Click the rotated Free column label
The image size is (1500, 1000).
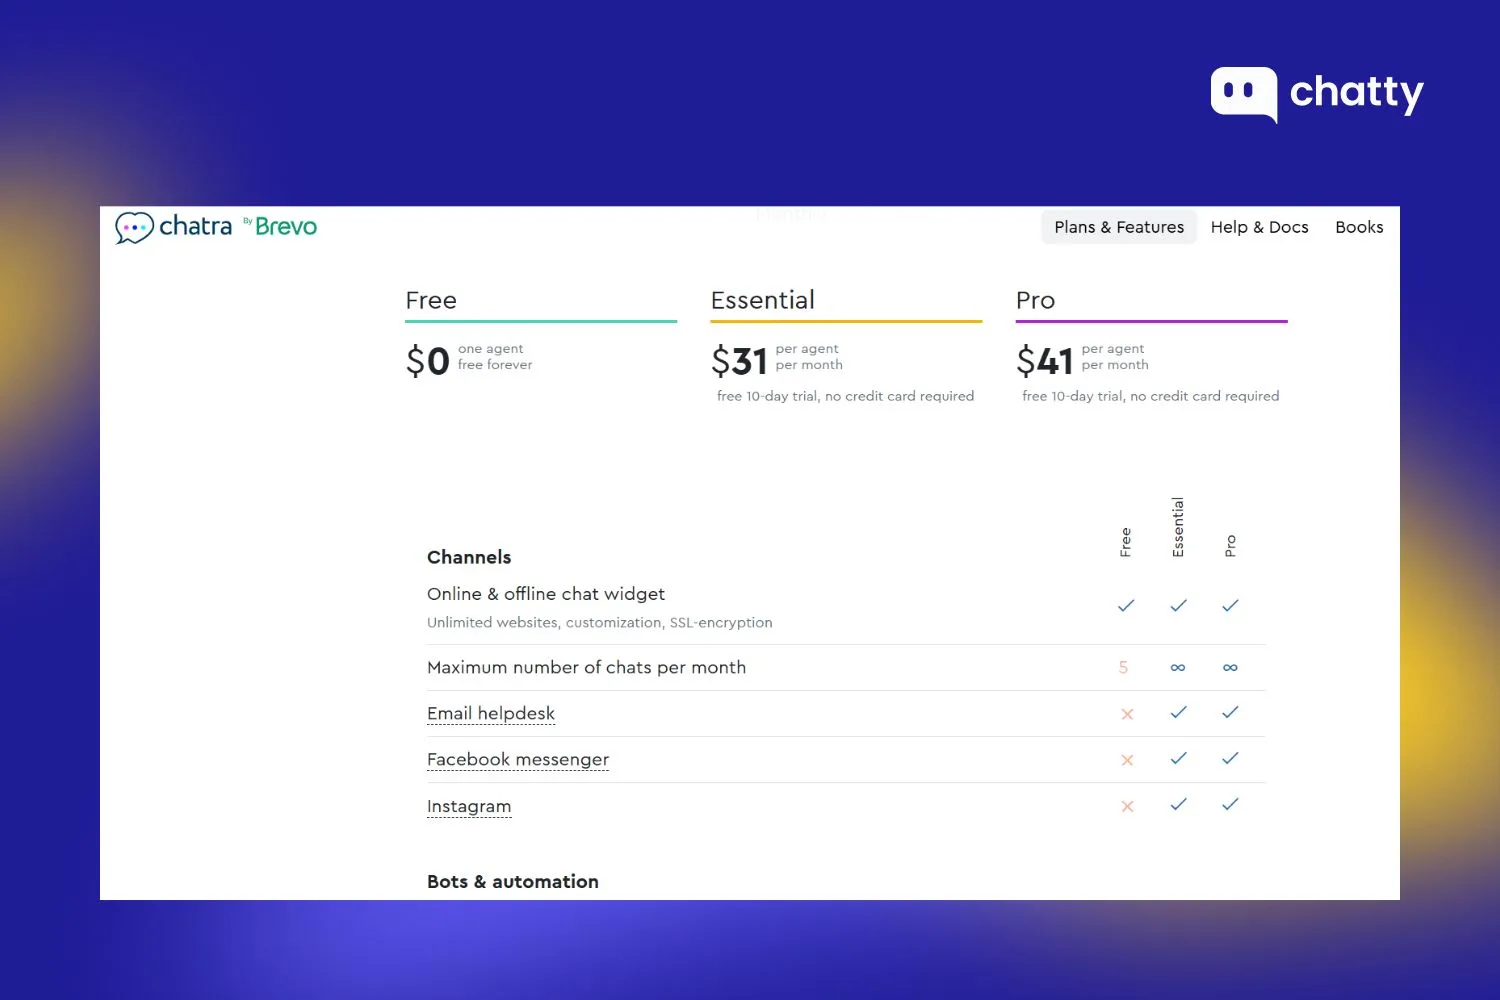[x=1125, y=542]
